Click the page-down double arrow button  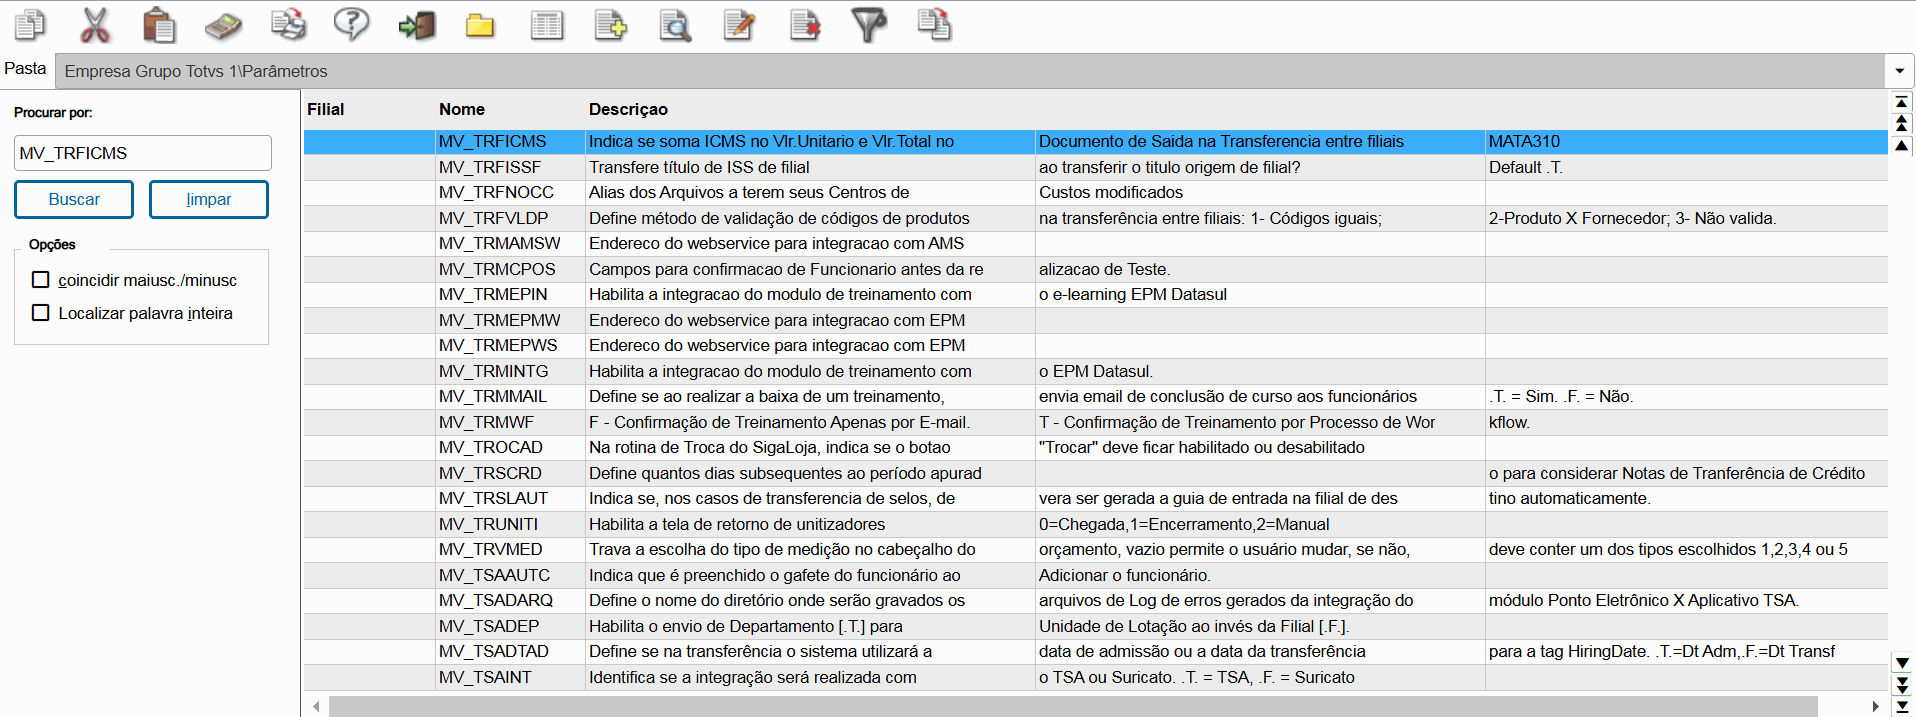pyautogui.click(x=1902, y=684)
